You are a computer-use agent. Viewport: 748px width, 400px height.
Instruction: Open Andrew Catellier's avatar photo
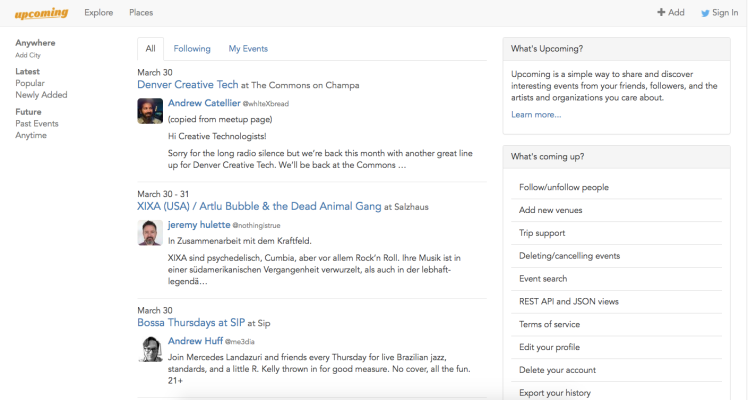(150, 111)
